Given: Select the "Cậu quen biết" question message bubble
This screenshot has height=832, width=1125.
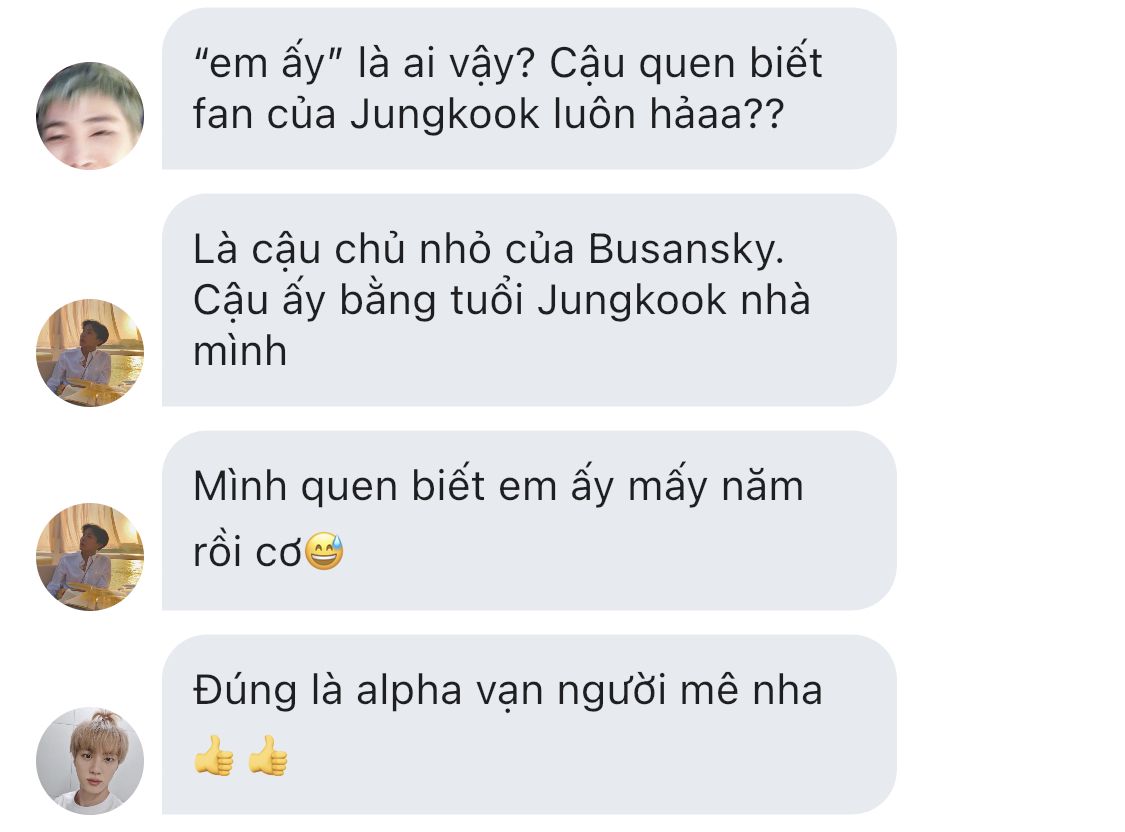Looking at the screenshot, I should click(x=529, y=89).
